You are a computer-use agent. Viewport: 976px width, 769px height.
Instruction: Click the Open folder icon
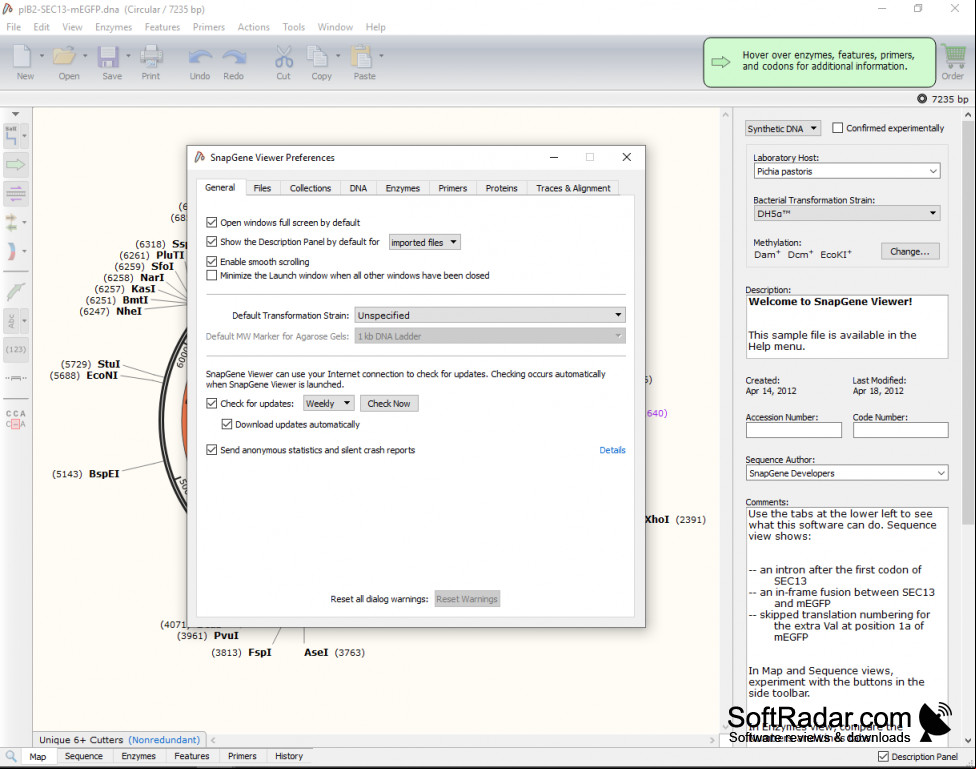coord(63,56)
